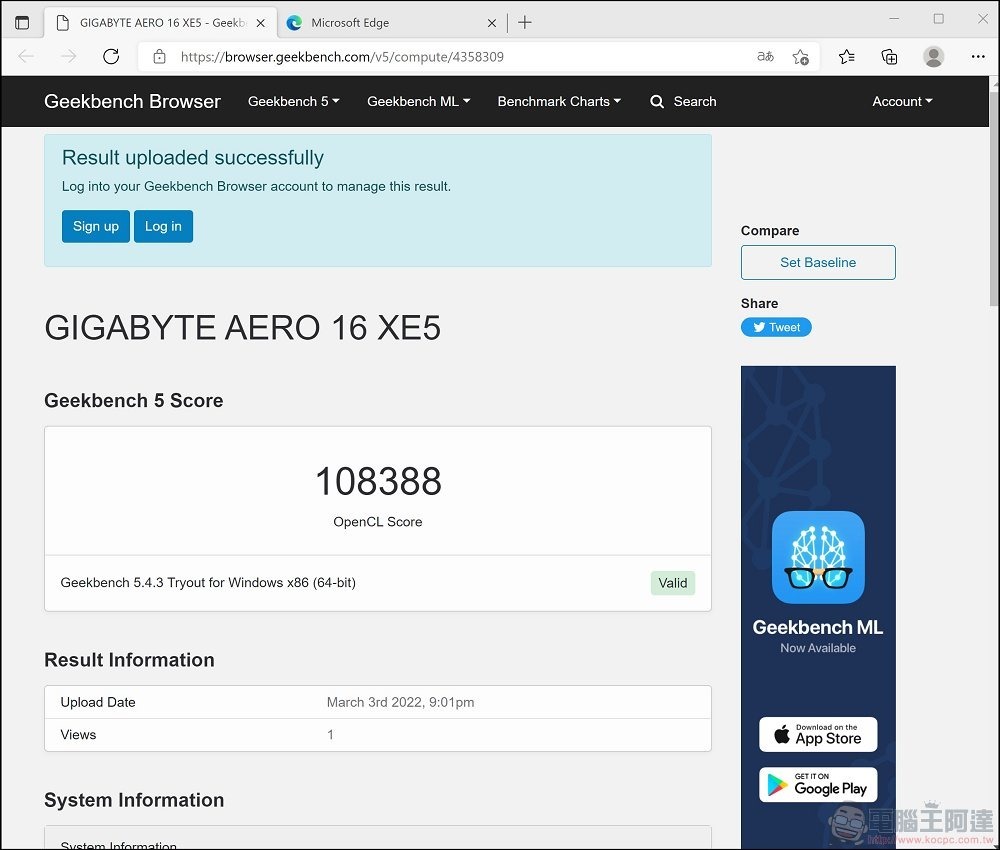Screen dimensions: 1000x850
Task: Open the Google Play download badge
Action: [x=818, y=784]
